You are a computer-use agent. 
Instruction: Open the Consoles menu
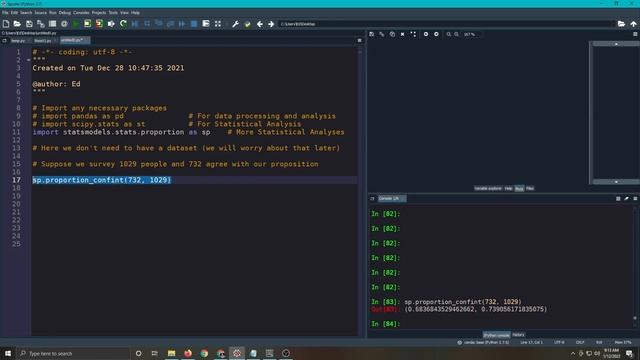[81, 13]
